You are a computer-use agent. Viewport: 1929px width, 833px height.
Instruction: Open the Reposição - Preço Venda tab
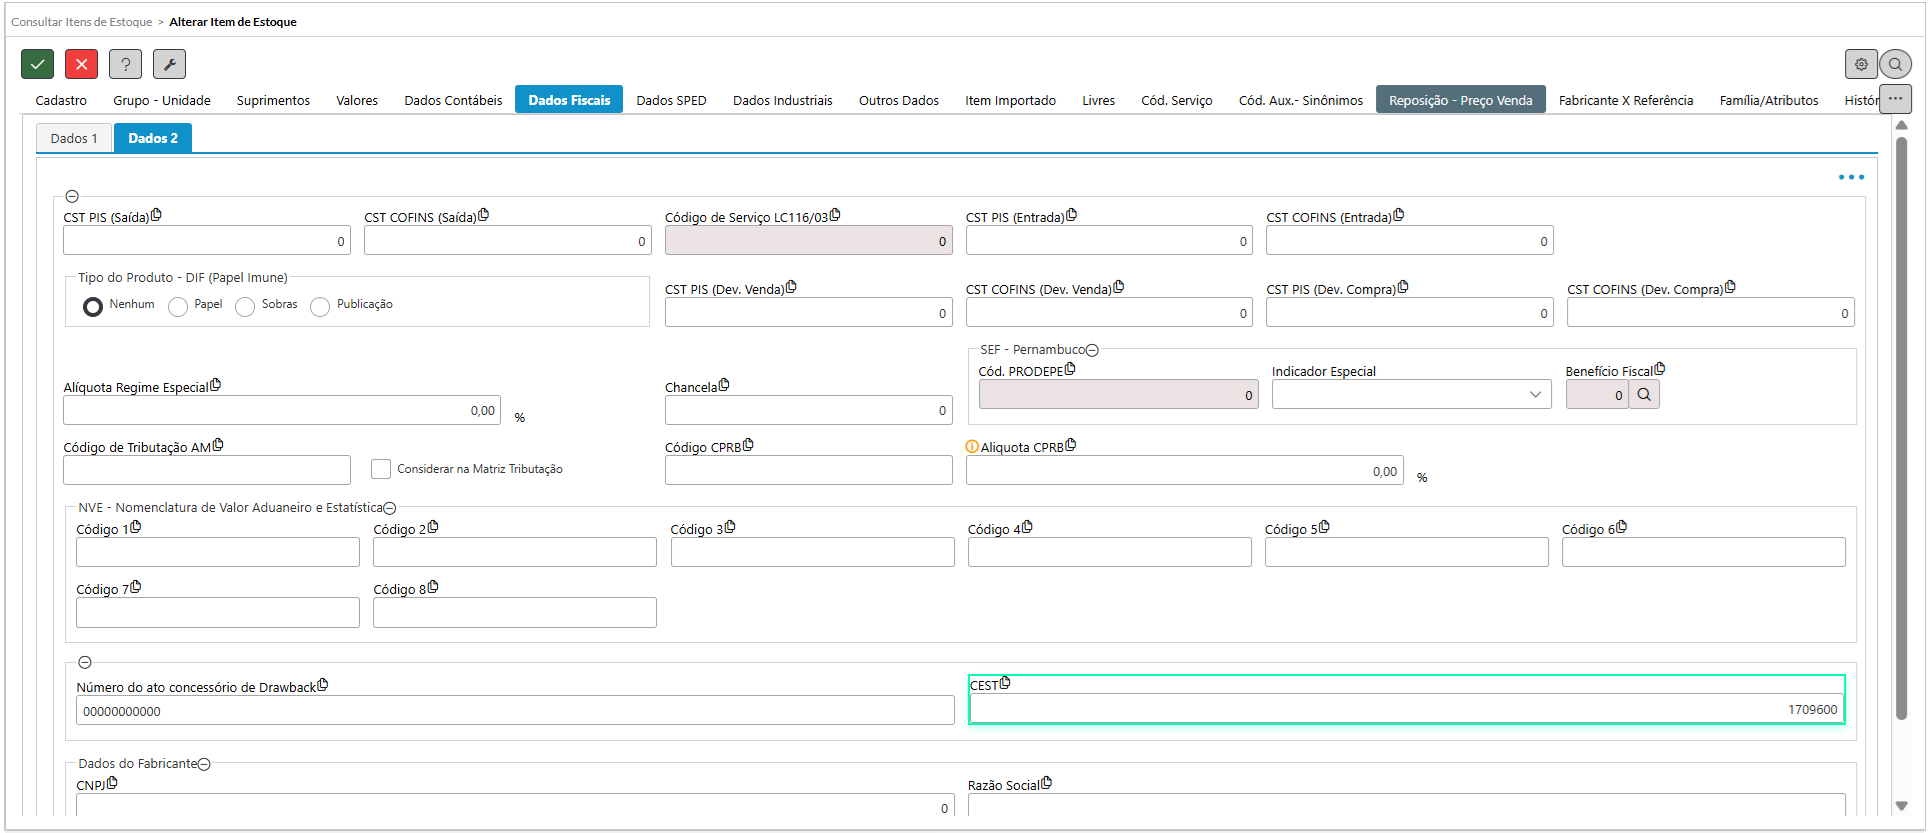[x=1460, y=100]
